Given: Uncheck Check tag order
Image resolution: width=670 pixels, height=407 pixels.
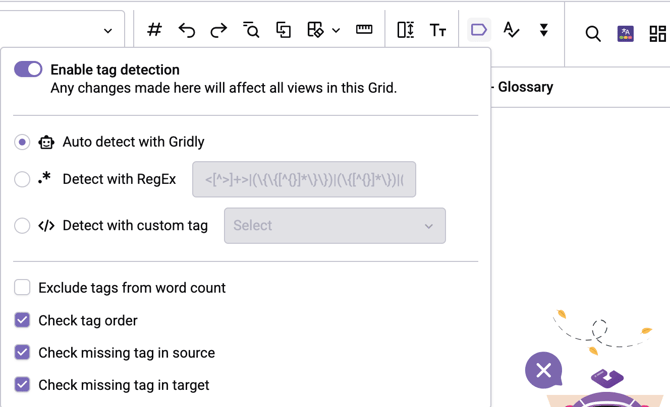Looking at the screenshot, I should 22,320.
